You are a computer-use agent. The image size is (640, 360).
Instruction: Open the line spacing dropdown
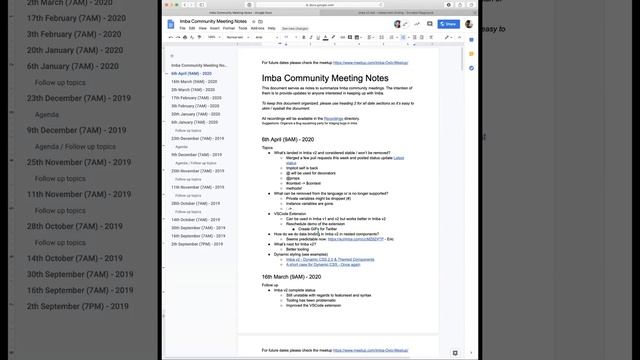[x=382, y=37]
